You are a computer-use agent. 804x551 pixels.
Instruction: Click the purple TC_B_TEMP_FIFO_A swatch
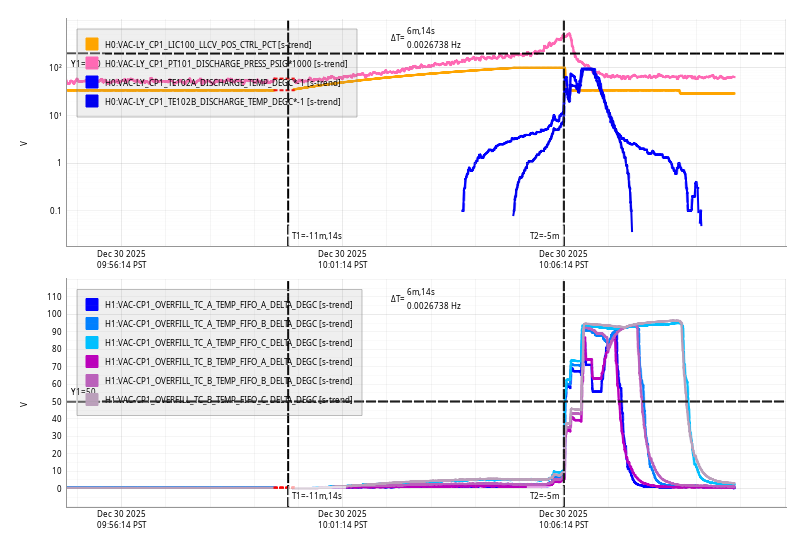coord(92,361)
